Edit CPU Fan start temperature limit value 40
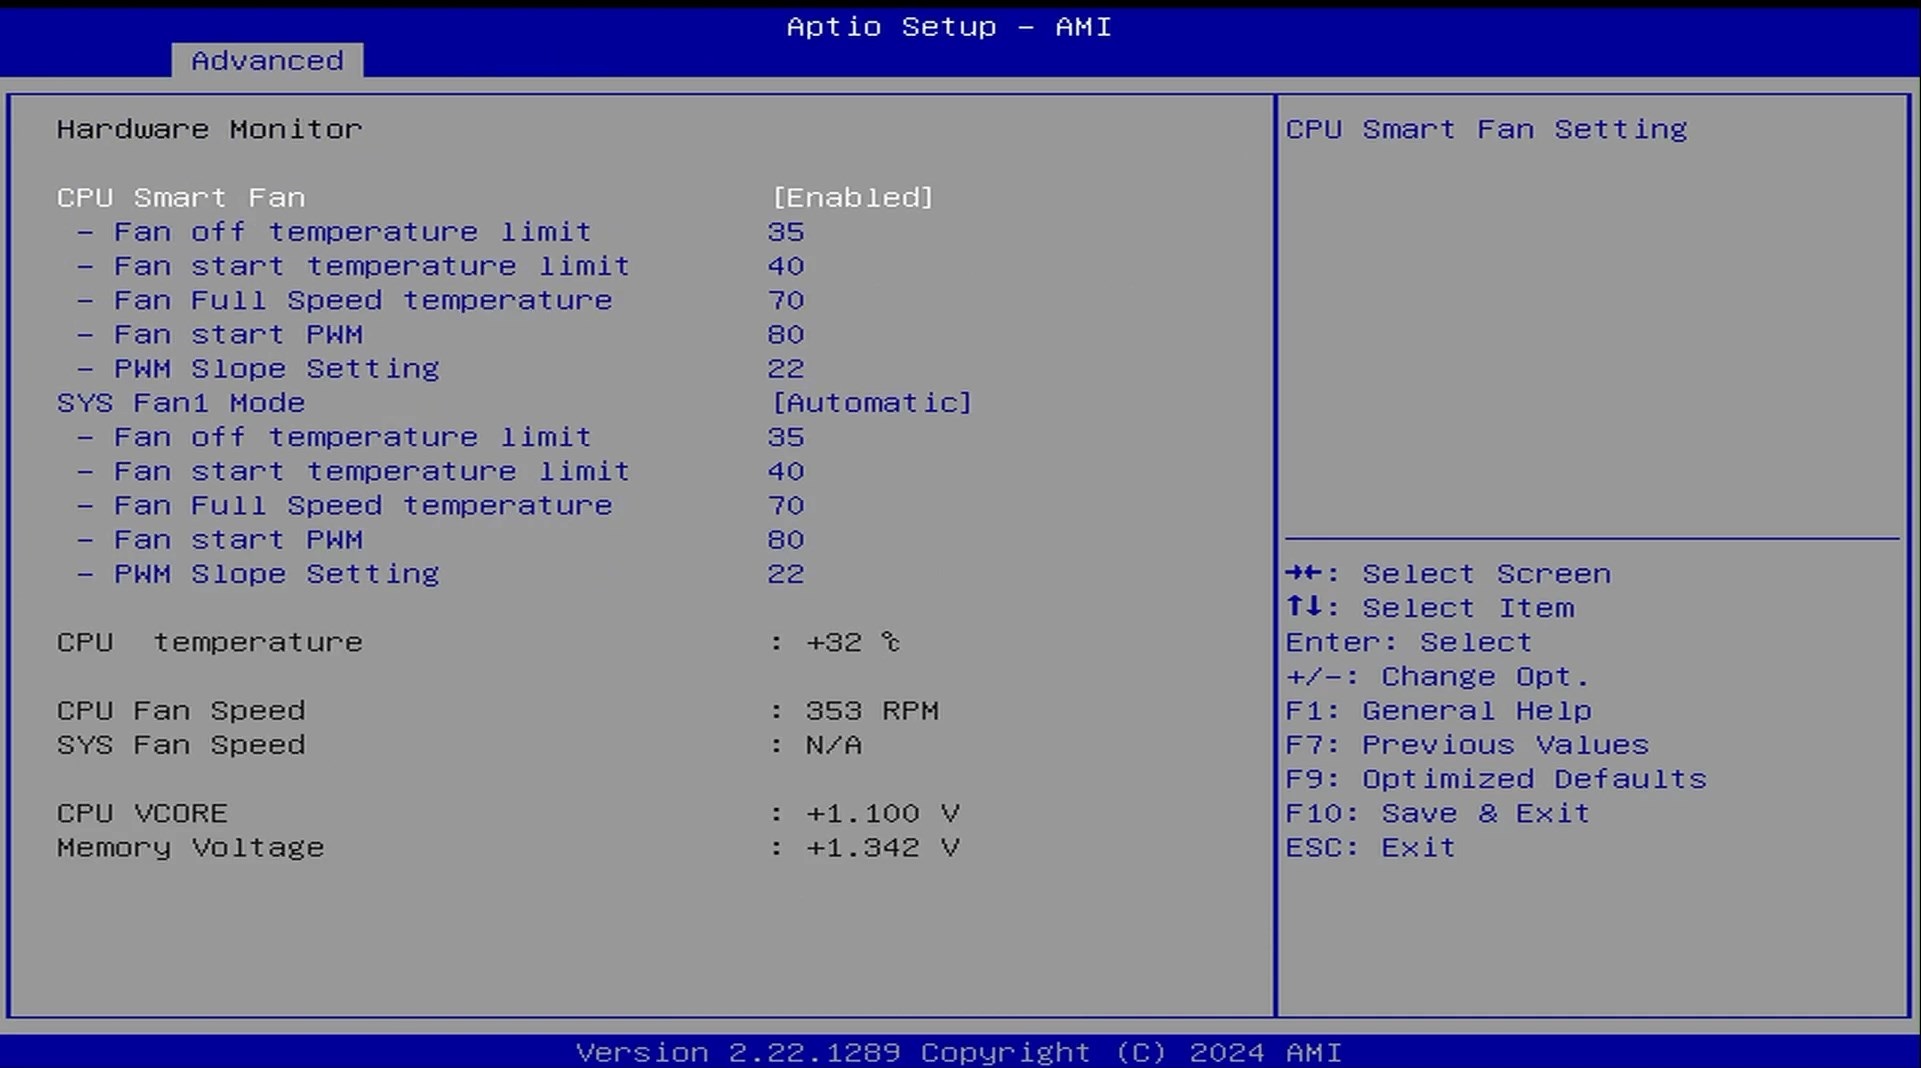The image size is (1921, 1068). [786, 266]
